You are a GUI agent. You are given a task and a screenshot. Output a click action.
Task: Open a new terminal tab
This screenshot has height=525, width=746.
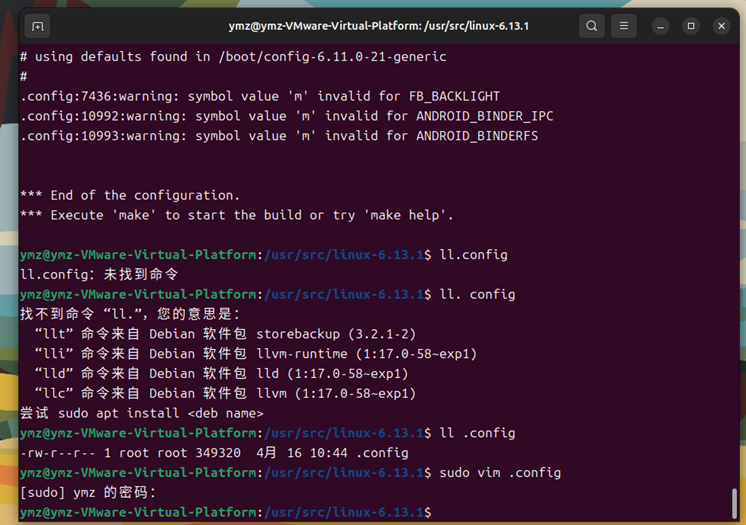pos(37,26)
